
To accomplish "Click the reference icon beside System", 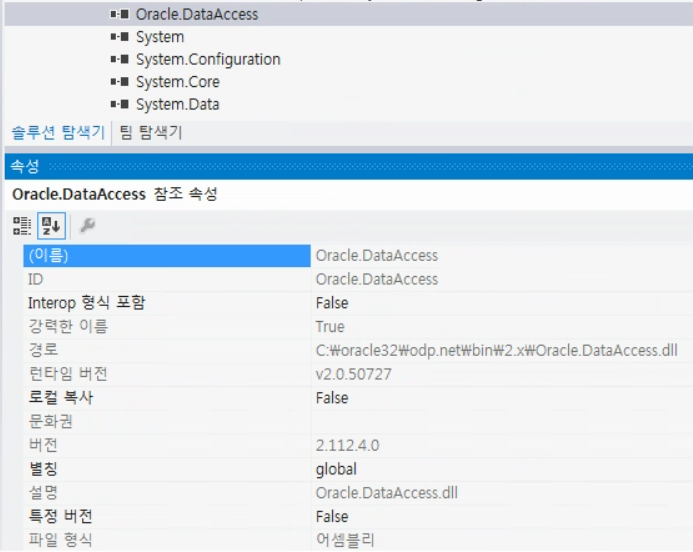I will pos(119,37).
